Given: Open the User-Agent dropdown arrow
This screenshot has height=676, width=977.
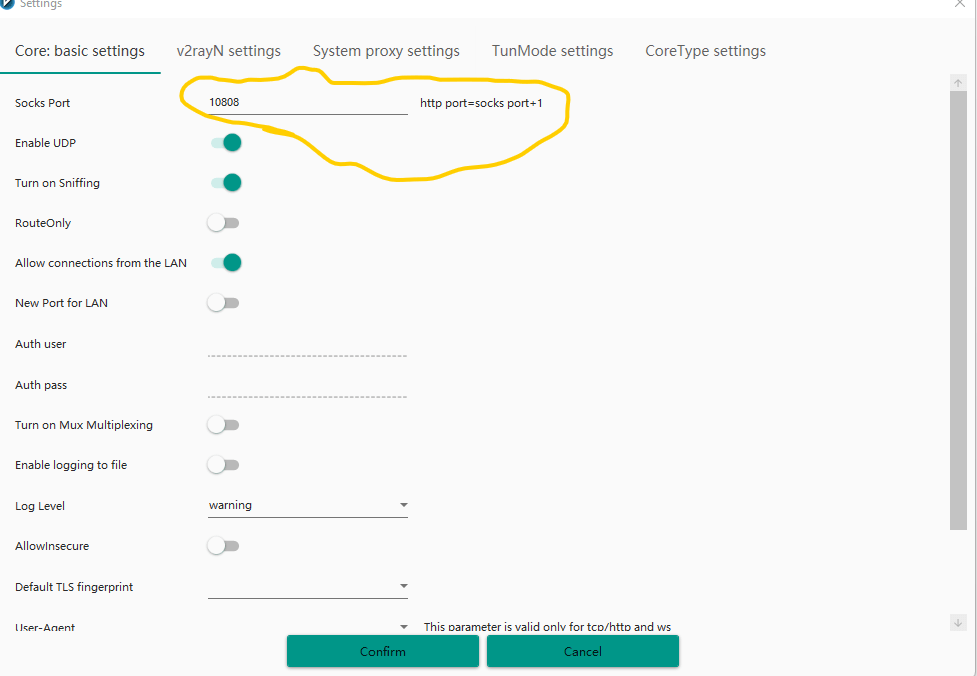Looking at the screenshot, I should point(403,627).
